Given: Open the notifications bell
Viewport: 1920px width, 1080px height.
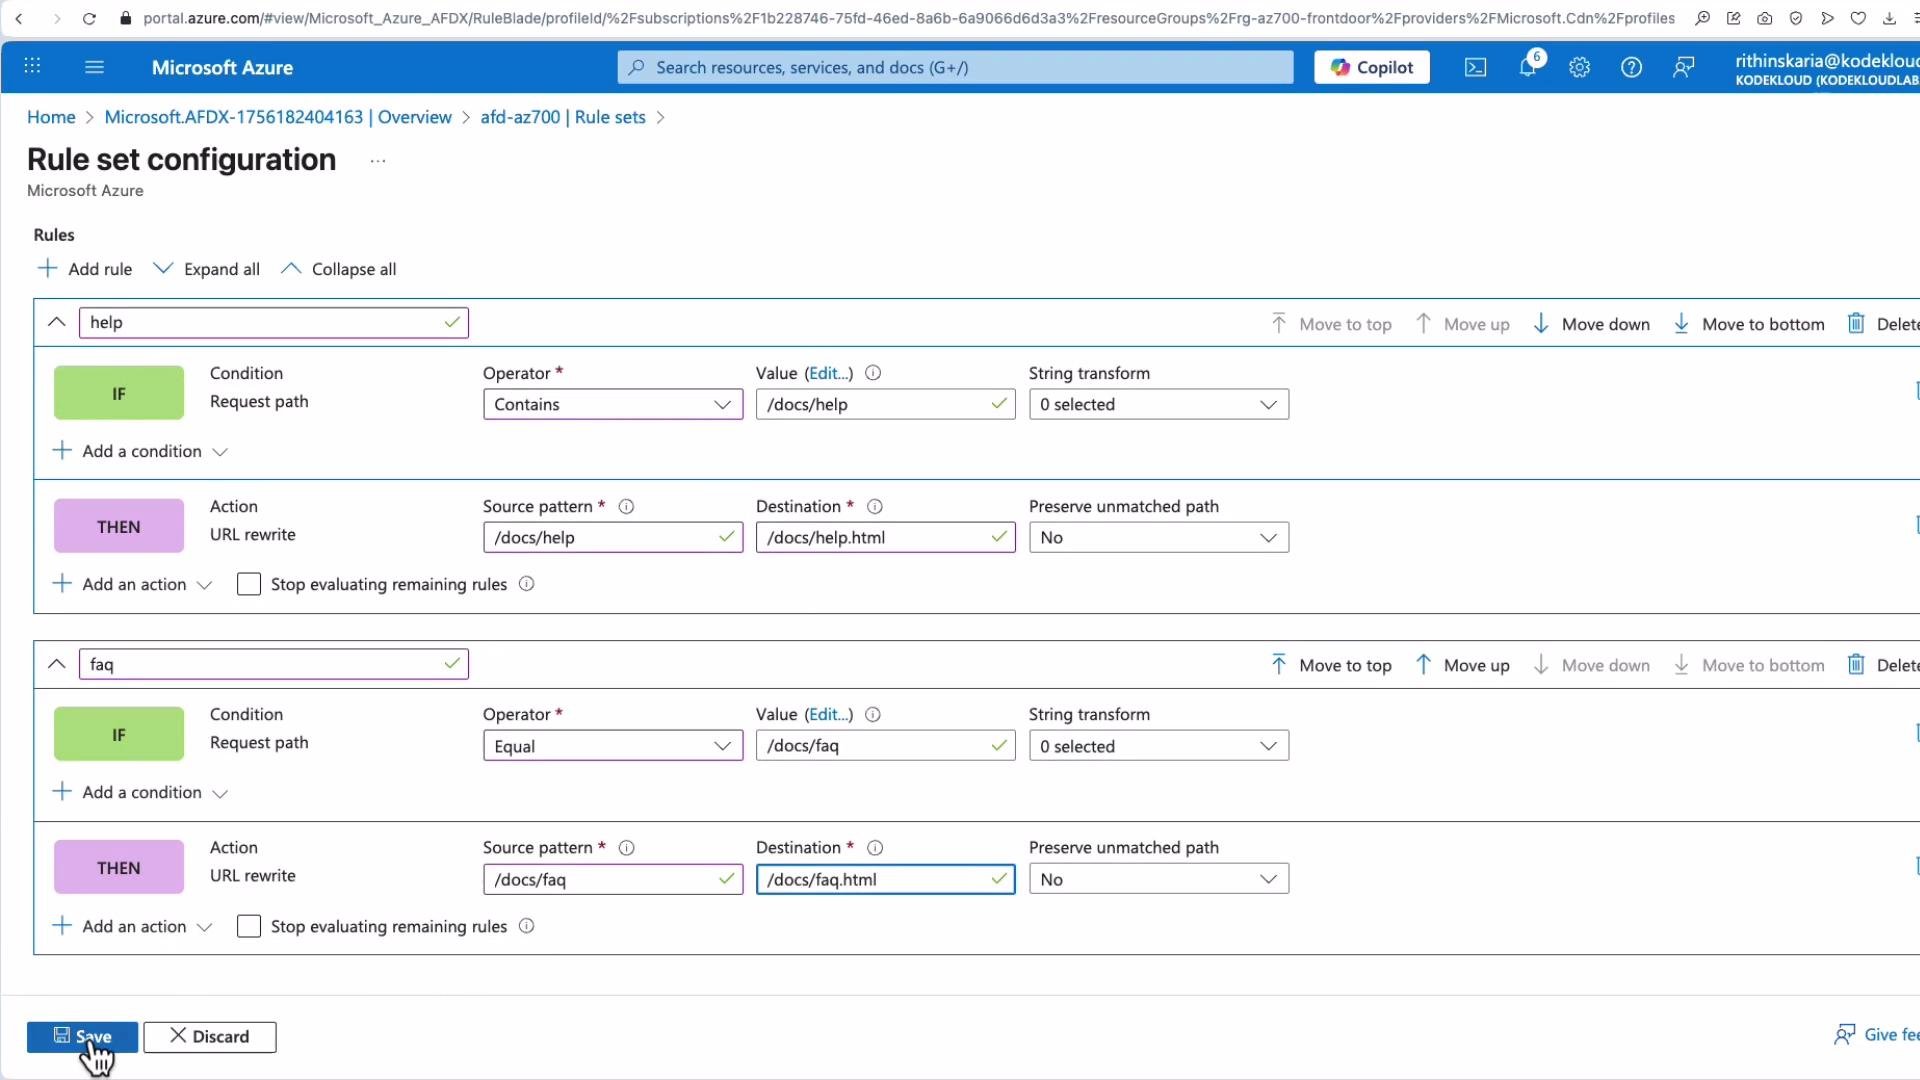Looking at the screenshot, I should tap(1527, 67).
